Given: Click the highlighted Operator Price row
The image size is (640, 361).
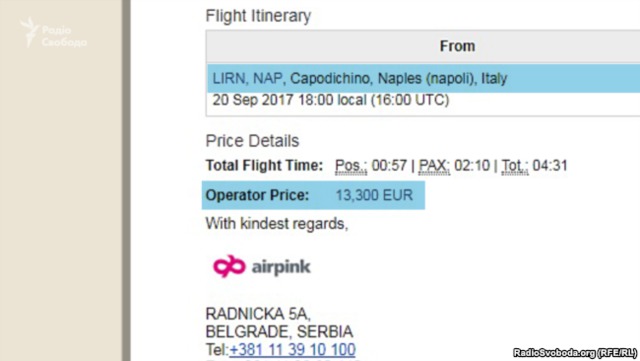Looking at the screenshot, I should 313,195.
